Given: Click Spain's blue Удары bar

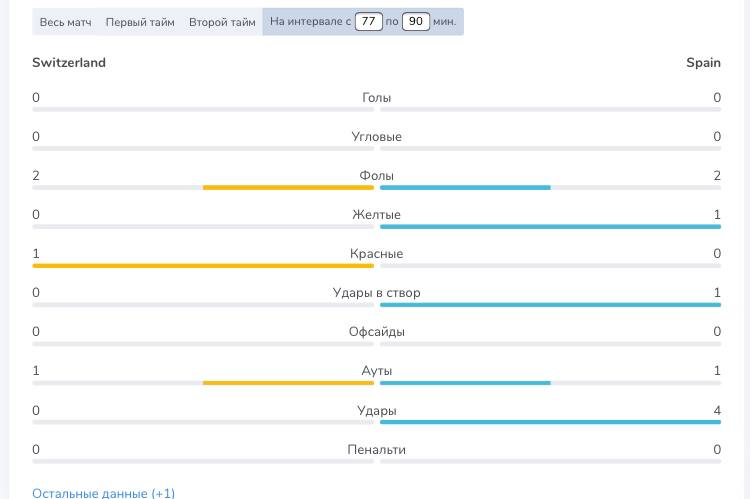Looking at the screenshot, I should [x=550, y=422].
